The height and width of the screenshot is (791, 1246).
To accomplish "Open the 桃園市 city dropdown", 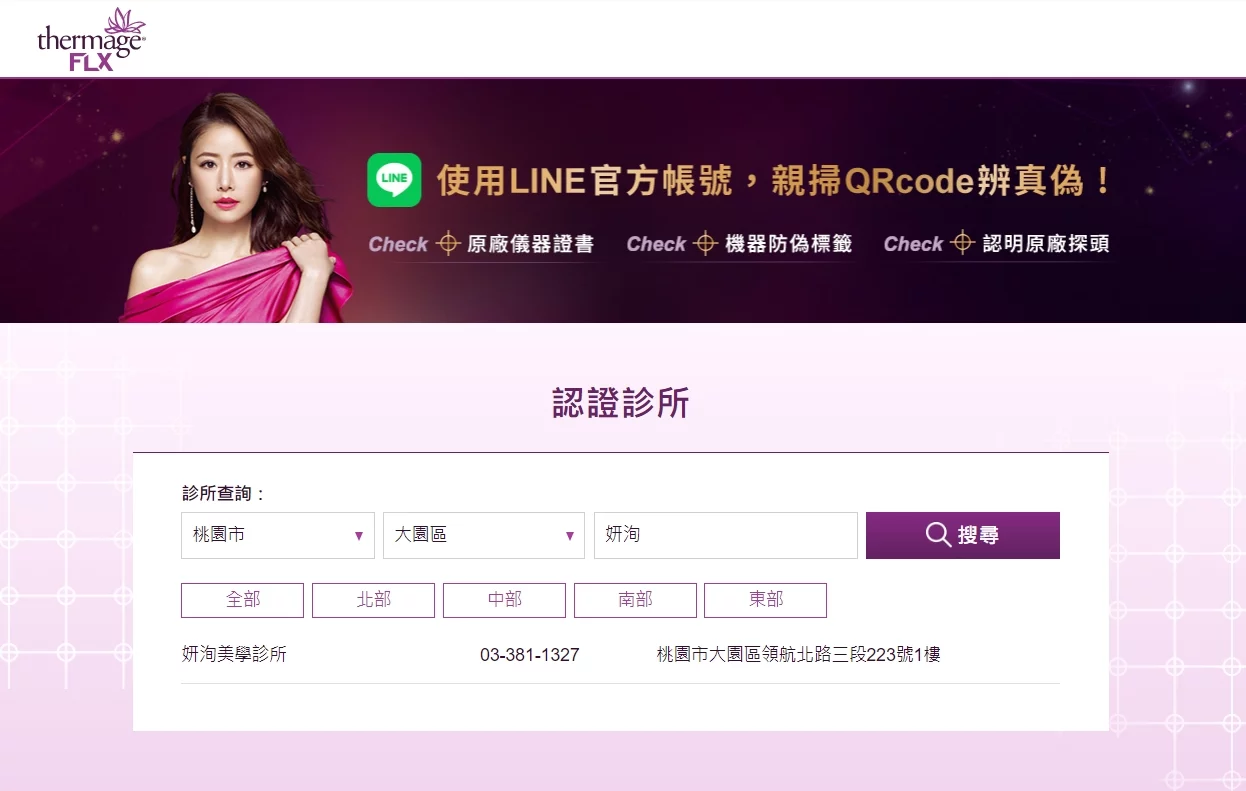I will click(x=278, y=535).
